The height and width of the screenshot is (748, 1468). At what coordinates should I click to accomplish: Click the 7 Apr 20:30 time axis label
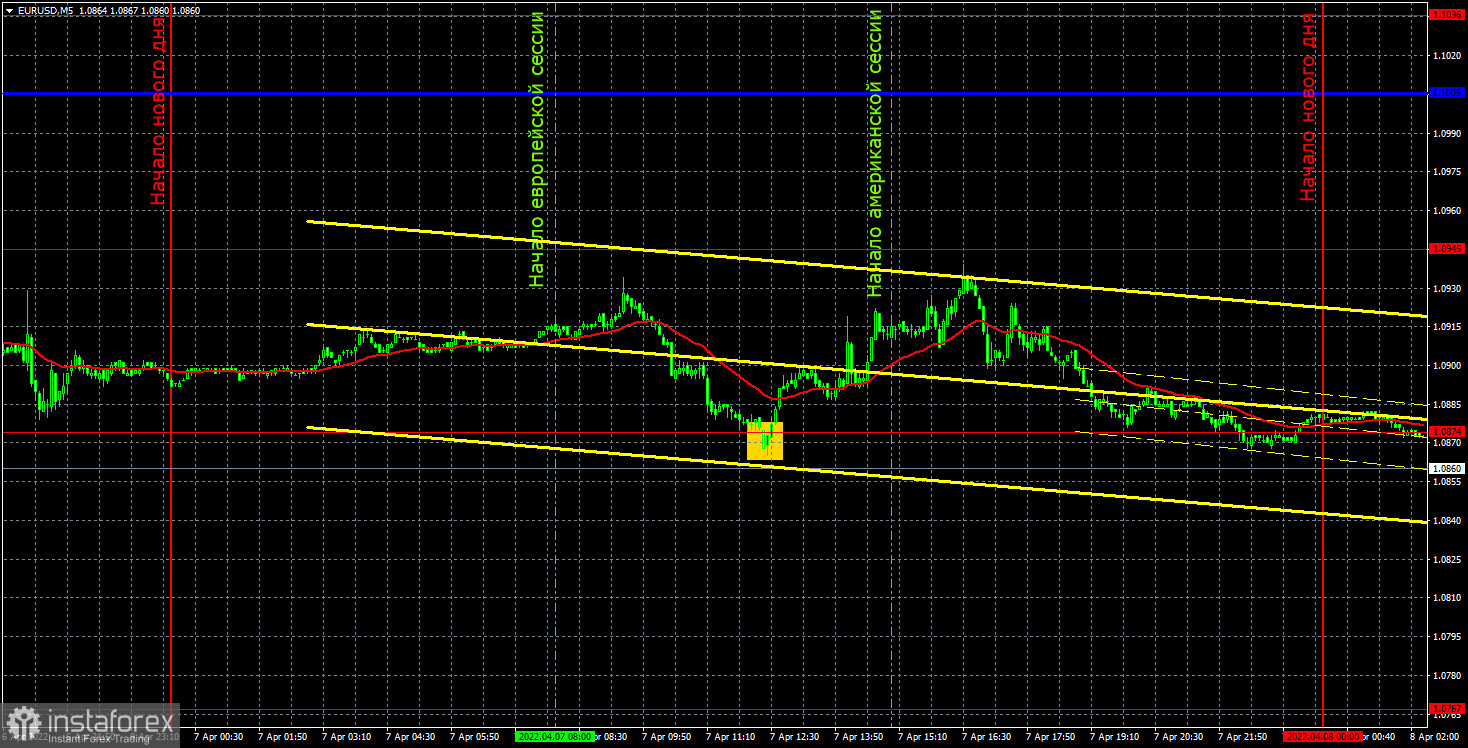[x=1181, y=736]
